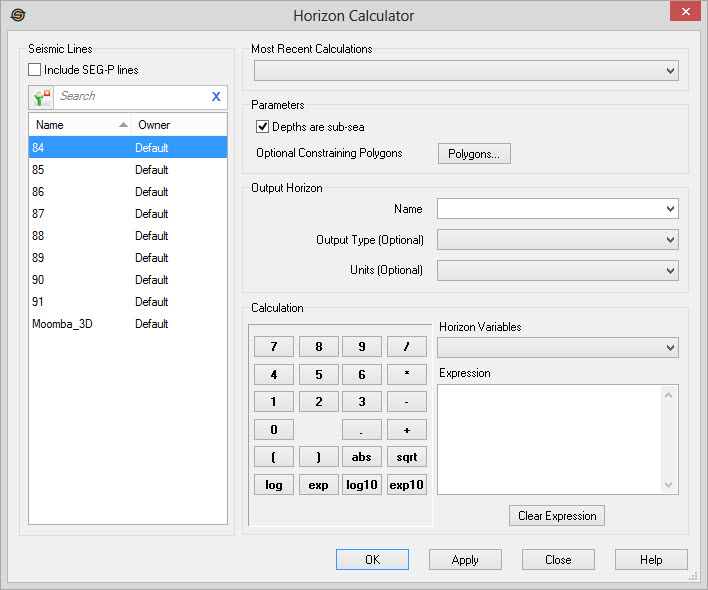Click Clear Expression button
This screenshot has height=590, width=708.
(x=557, y=516)
